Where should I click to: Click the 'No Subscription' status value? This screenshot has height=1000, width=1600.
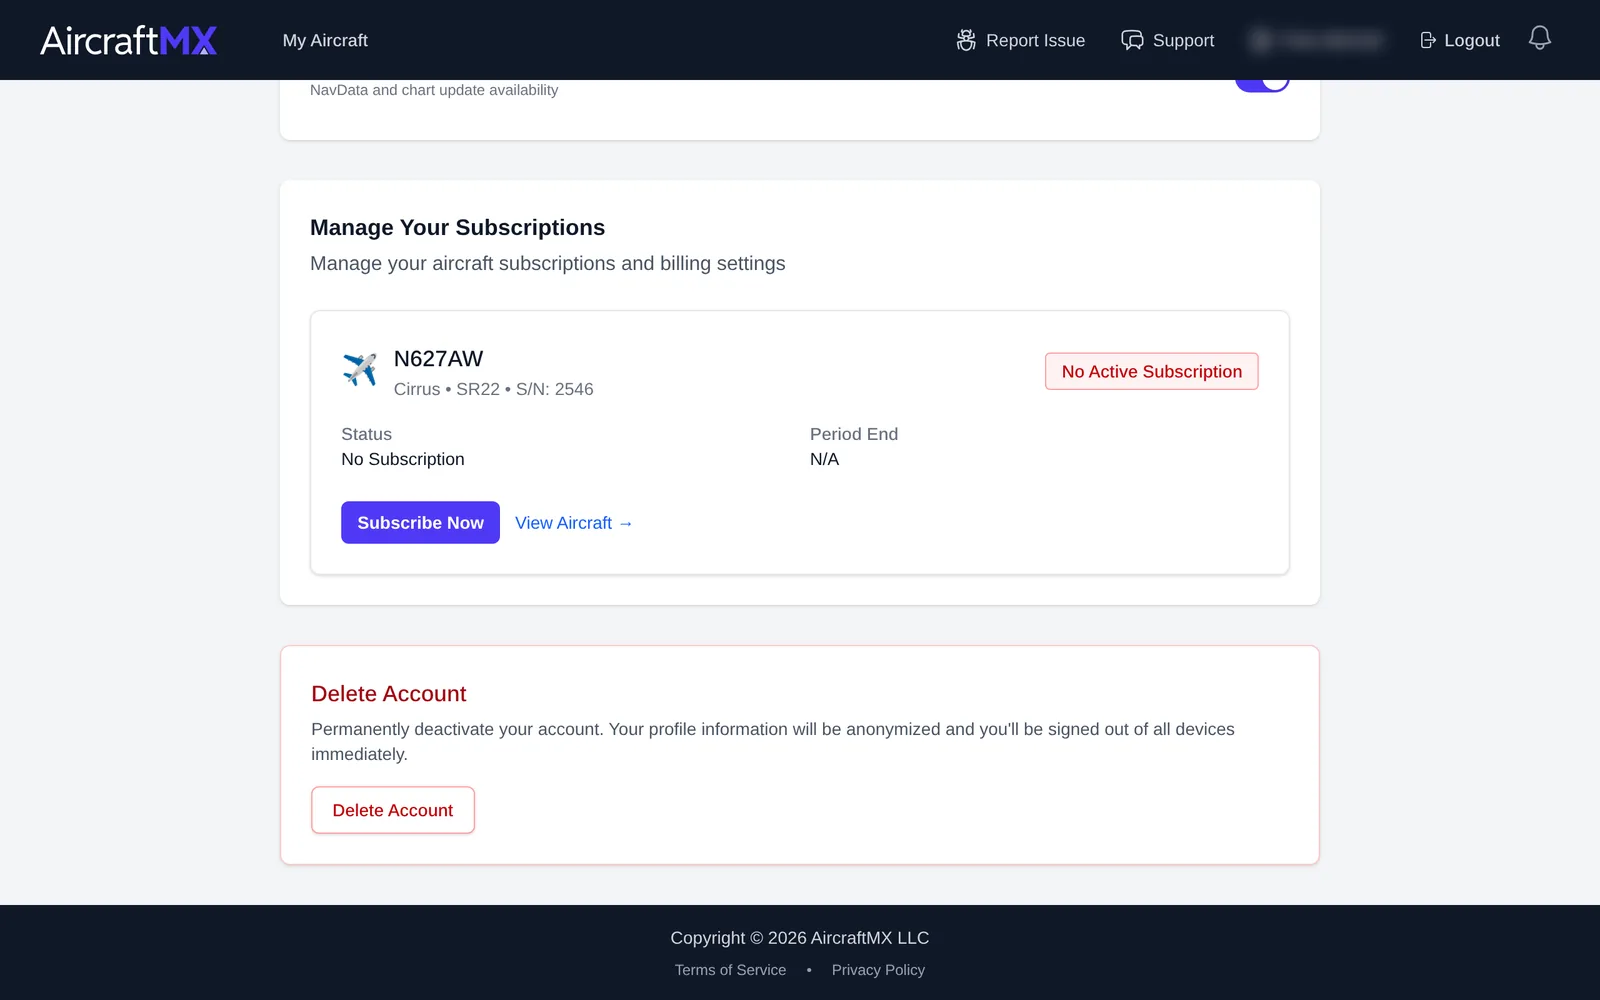click(x=403, y=459)
